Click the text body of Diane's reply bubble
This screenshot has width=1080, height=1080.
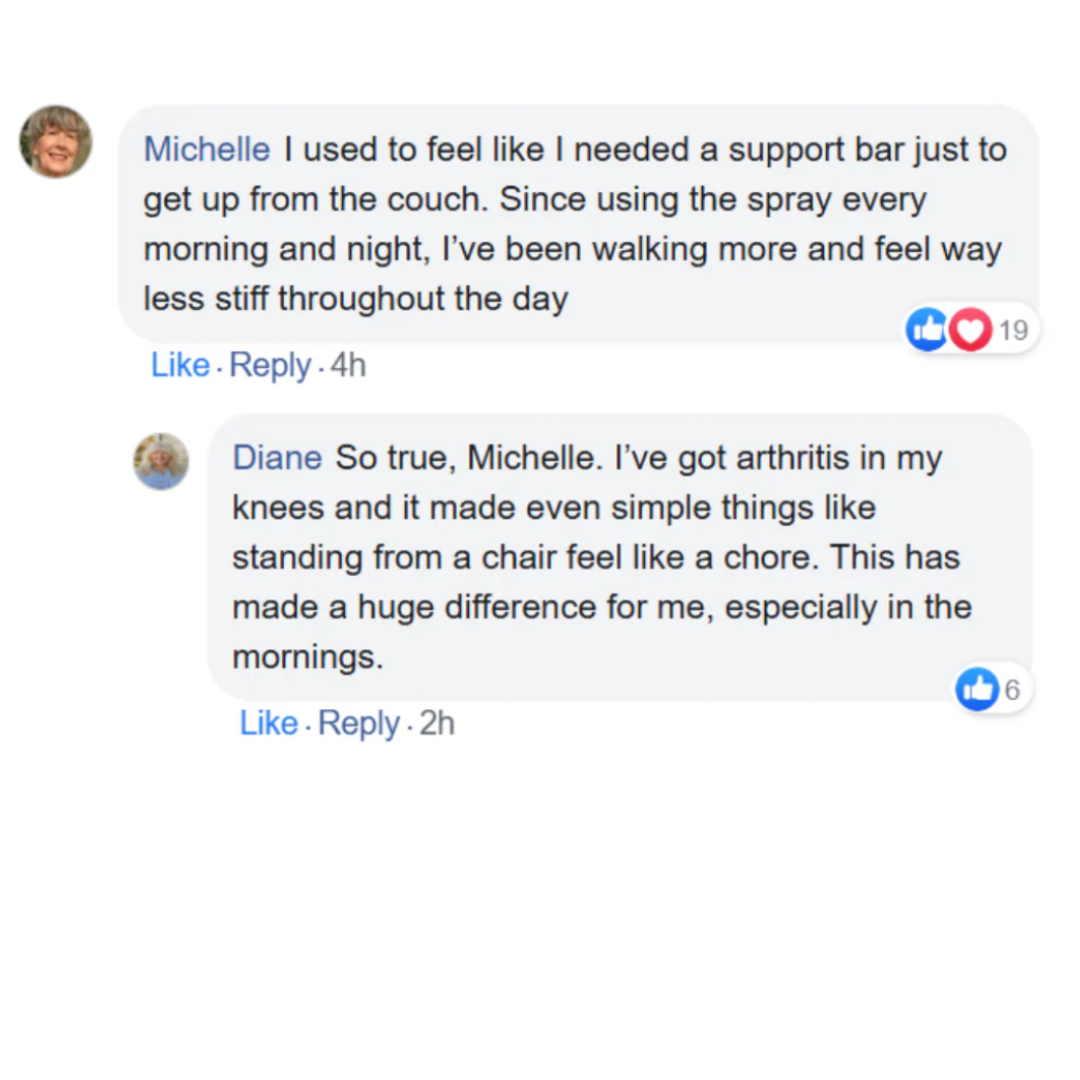(600, 558)
